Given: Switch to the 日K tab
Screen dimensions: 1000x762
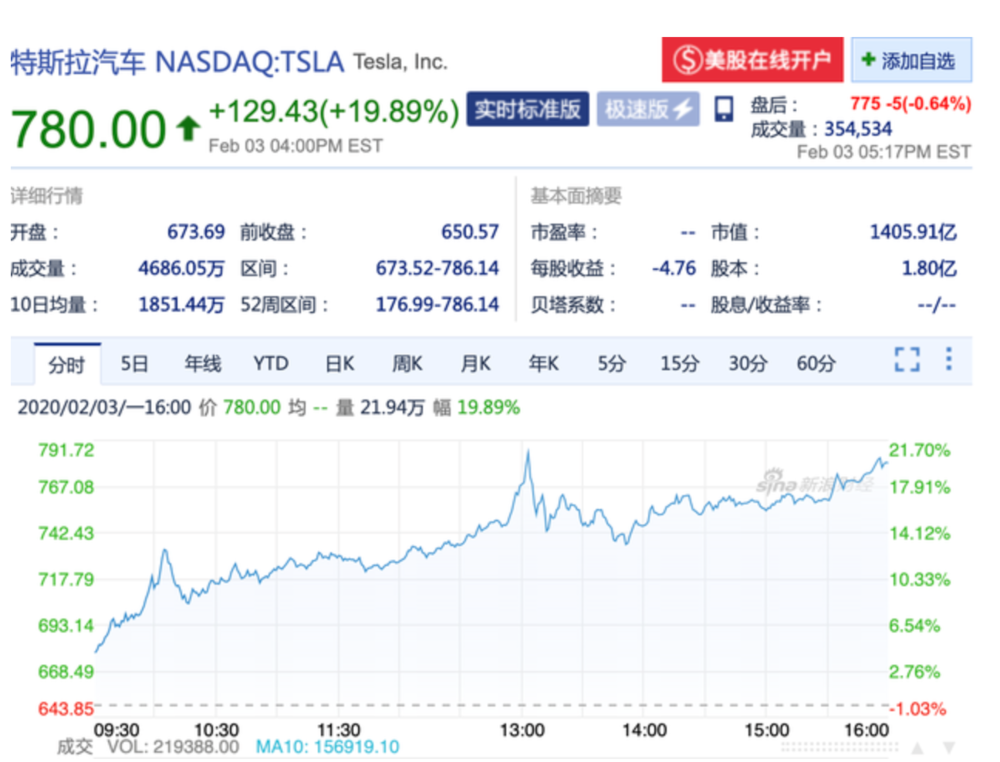Looking at the screenshot, I should 339,364.
